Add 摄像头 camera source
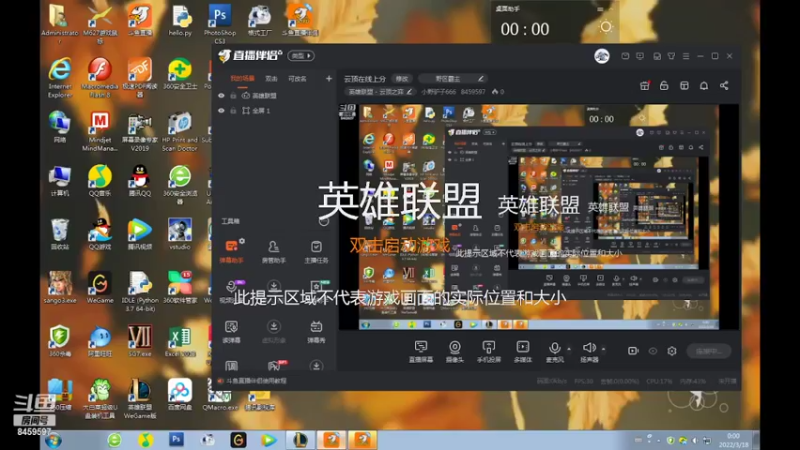The width and height of the screenshot is (800, 450). [x=455, y=351]
